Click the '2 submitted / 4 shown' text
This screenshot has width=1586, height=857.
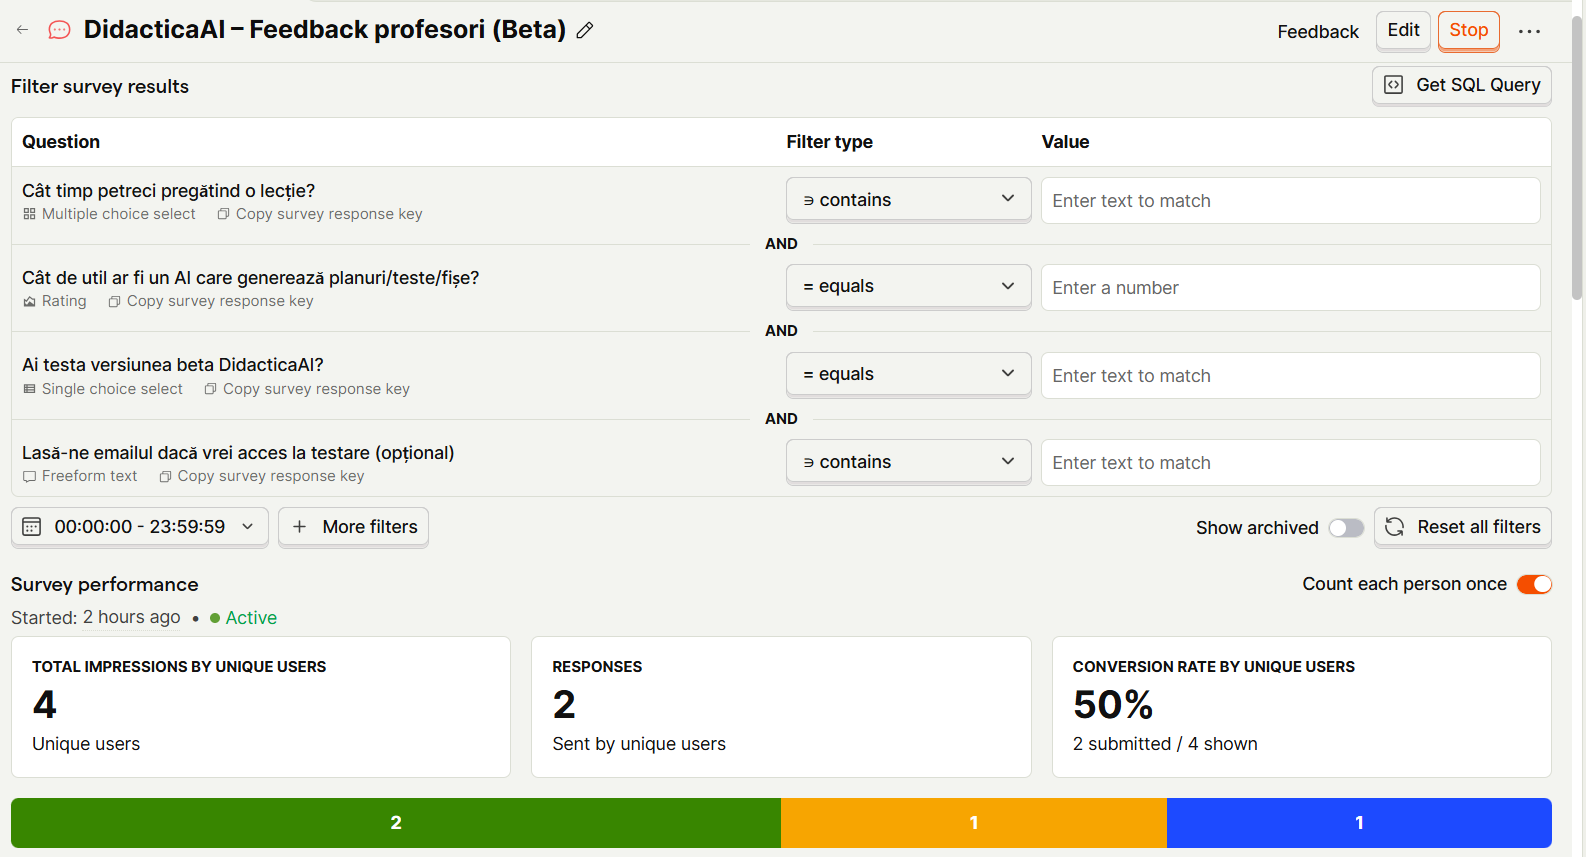pyautogui.click(x=1165, y=744)
